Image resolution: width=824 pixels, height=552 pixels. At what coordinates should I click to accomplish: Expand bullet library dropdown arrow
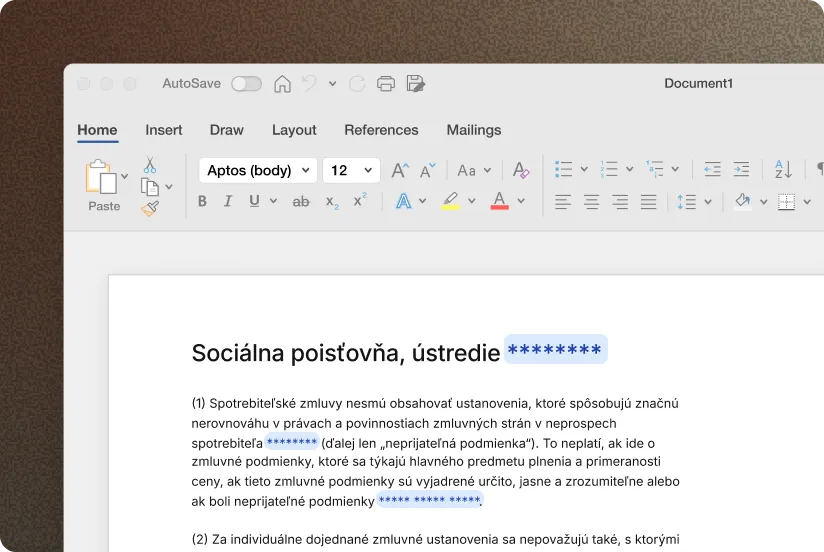(x=584, y=169)
